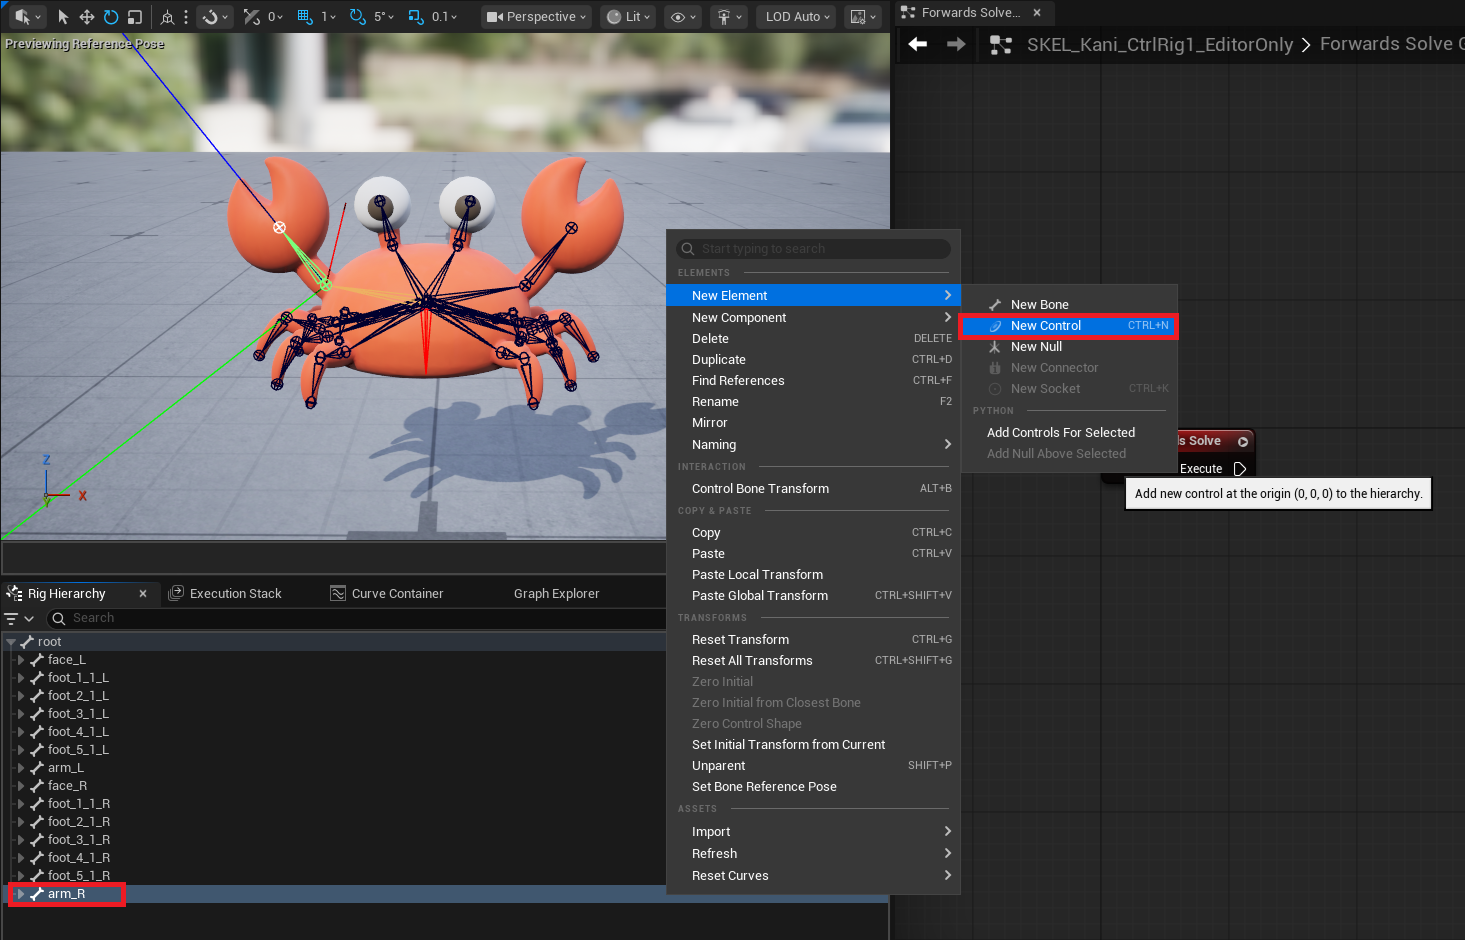Switch to the Translate move tool
Viewport: 1465px width, 940px height.
(x=87, y=17)
